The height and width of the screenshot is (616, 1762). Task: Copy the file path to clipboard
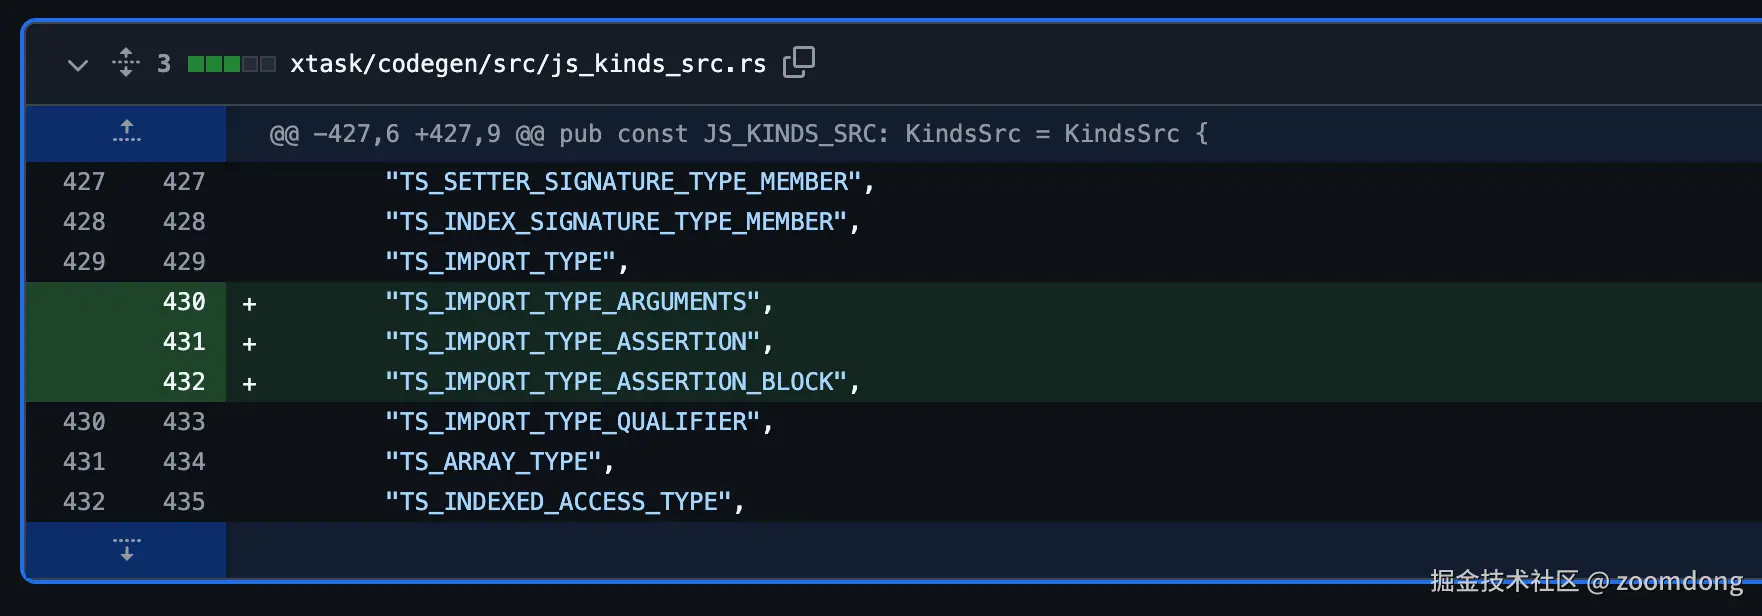(798, 63)
